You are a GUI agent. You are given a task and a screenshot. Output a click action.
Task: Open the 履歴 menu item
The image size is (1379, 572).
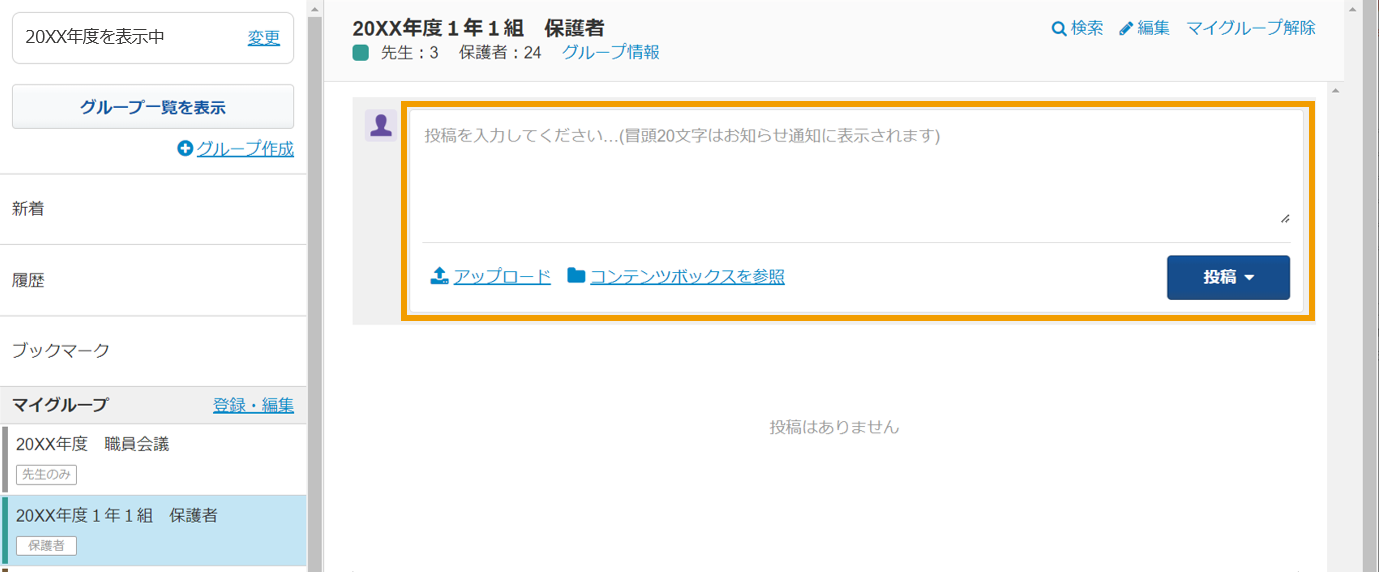point(153,281)
